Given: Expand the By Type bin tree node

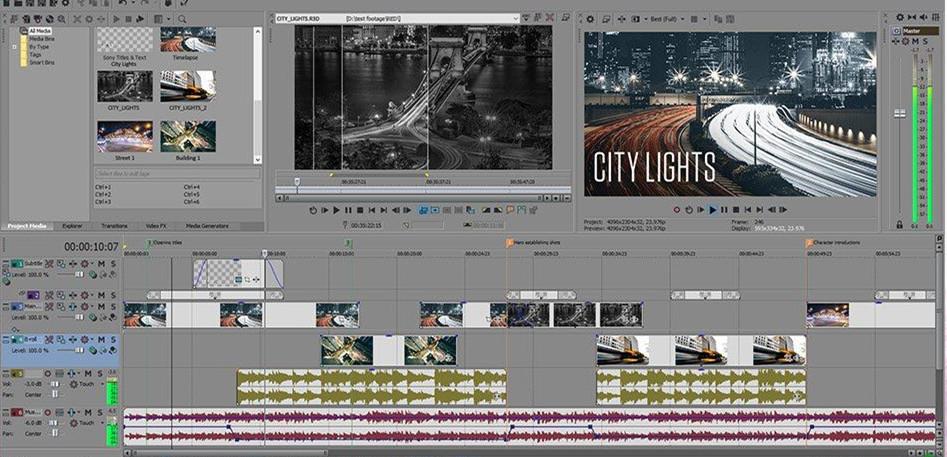Looking at the screenshot, I should click(14, 46).
